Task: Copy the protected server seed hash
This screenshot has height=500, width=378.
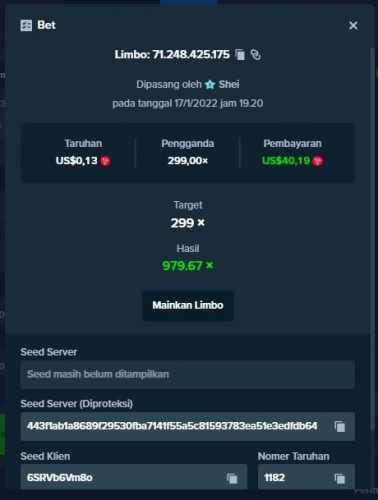Action: tap(340, 426)
